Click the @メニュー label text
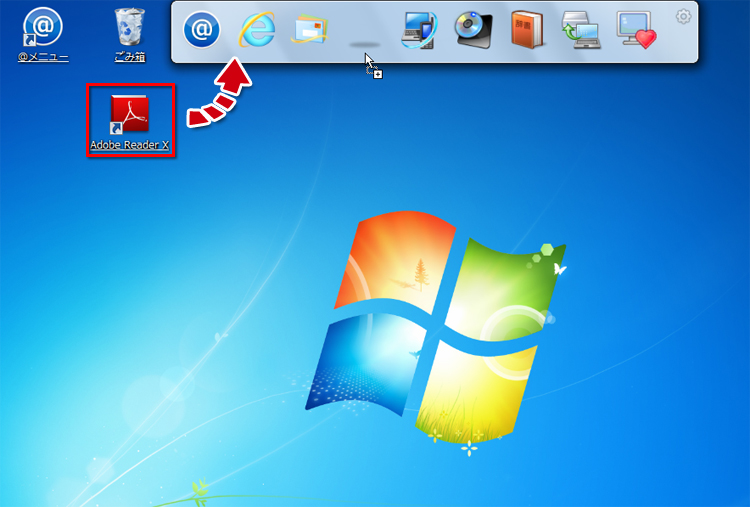 point(43,57)
